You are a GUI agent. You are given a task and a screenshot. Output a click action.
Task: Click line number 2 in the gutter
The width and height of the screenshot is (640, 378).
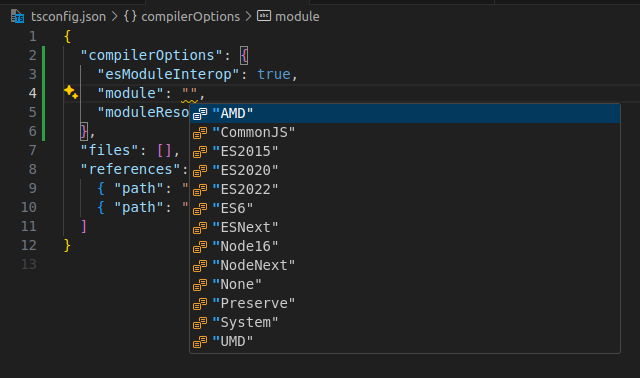33,55
